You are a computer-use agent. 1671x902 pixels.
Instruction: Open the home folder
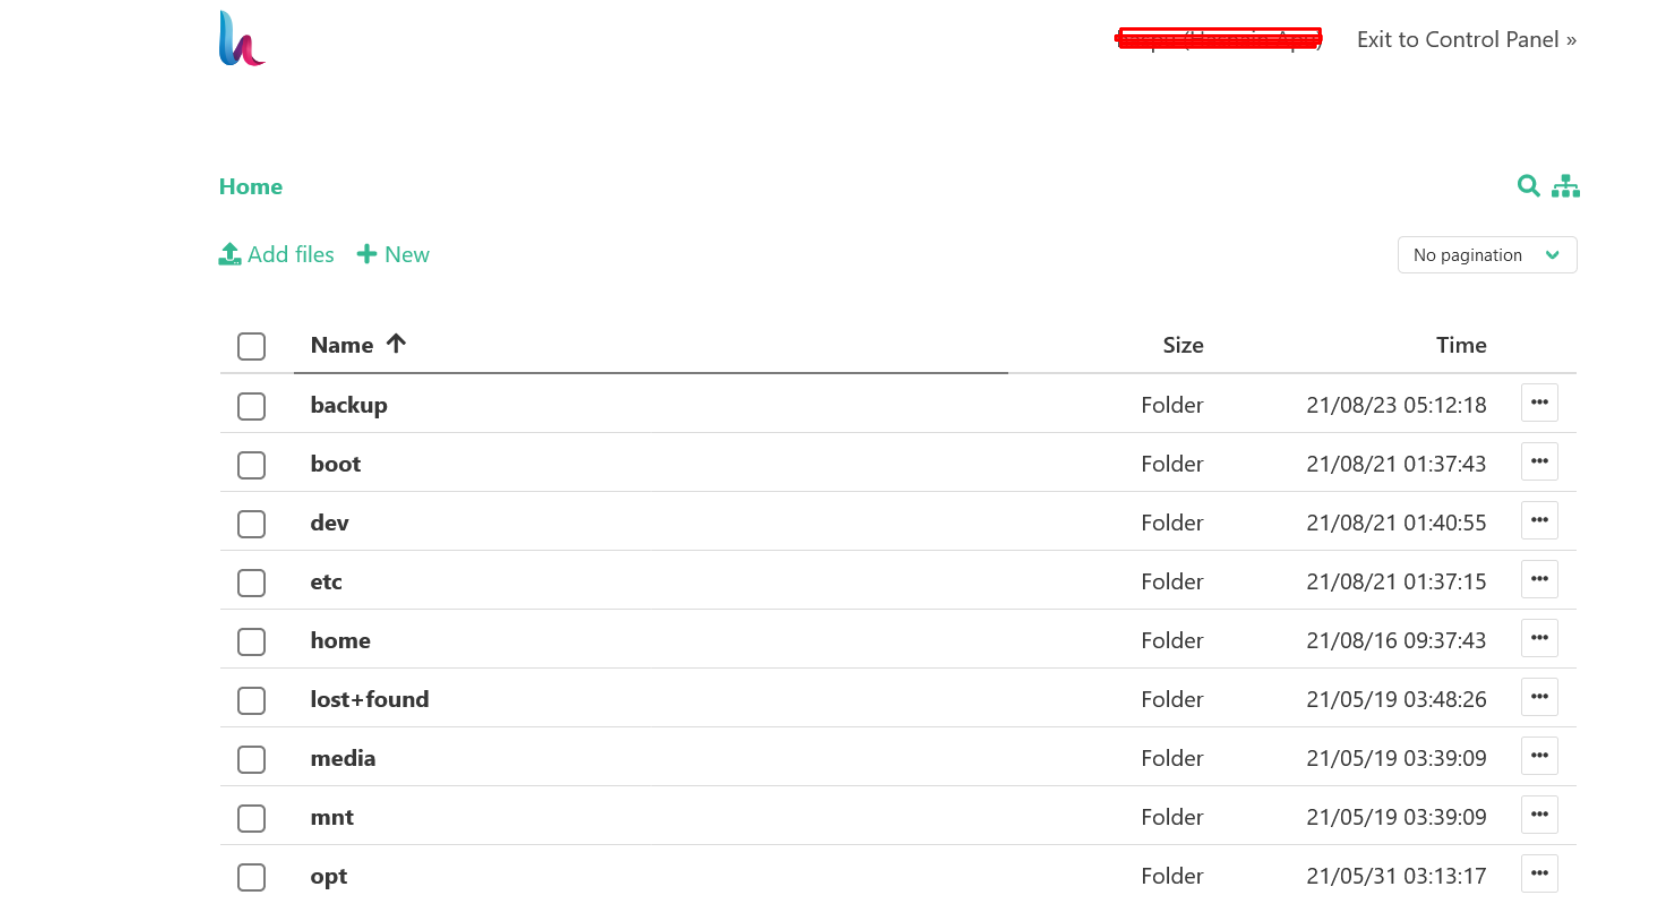340,641
